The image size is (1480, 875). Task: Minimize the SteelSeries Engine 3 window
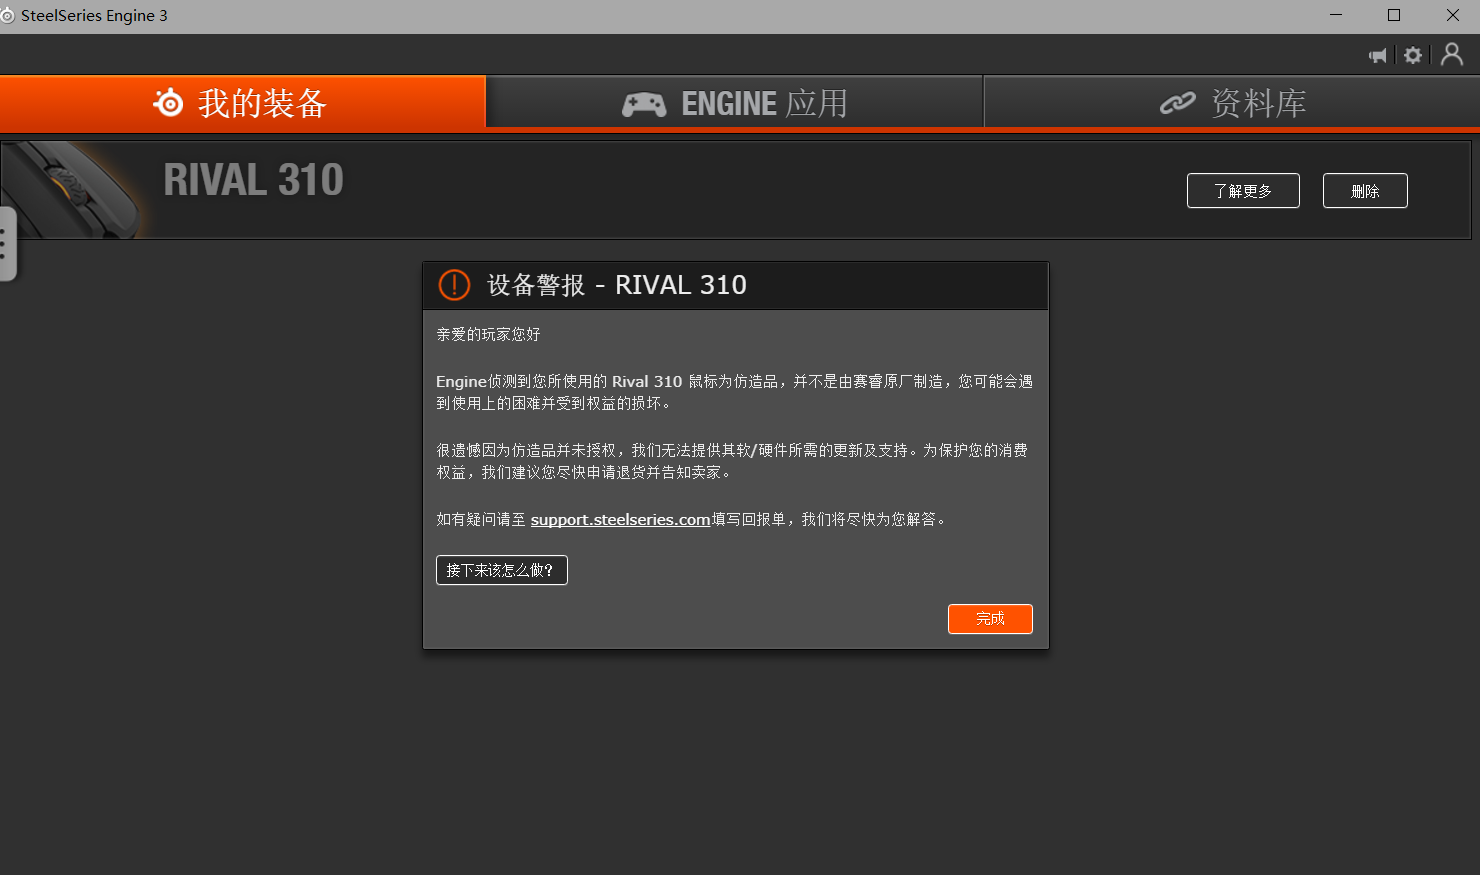[x=1336, y=15]
